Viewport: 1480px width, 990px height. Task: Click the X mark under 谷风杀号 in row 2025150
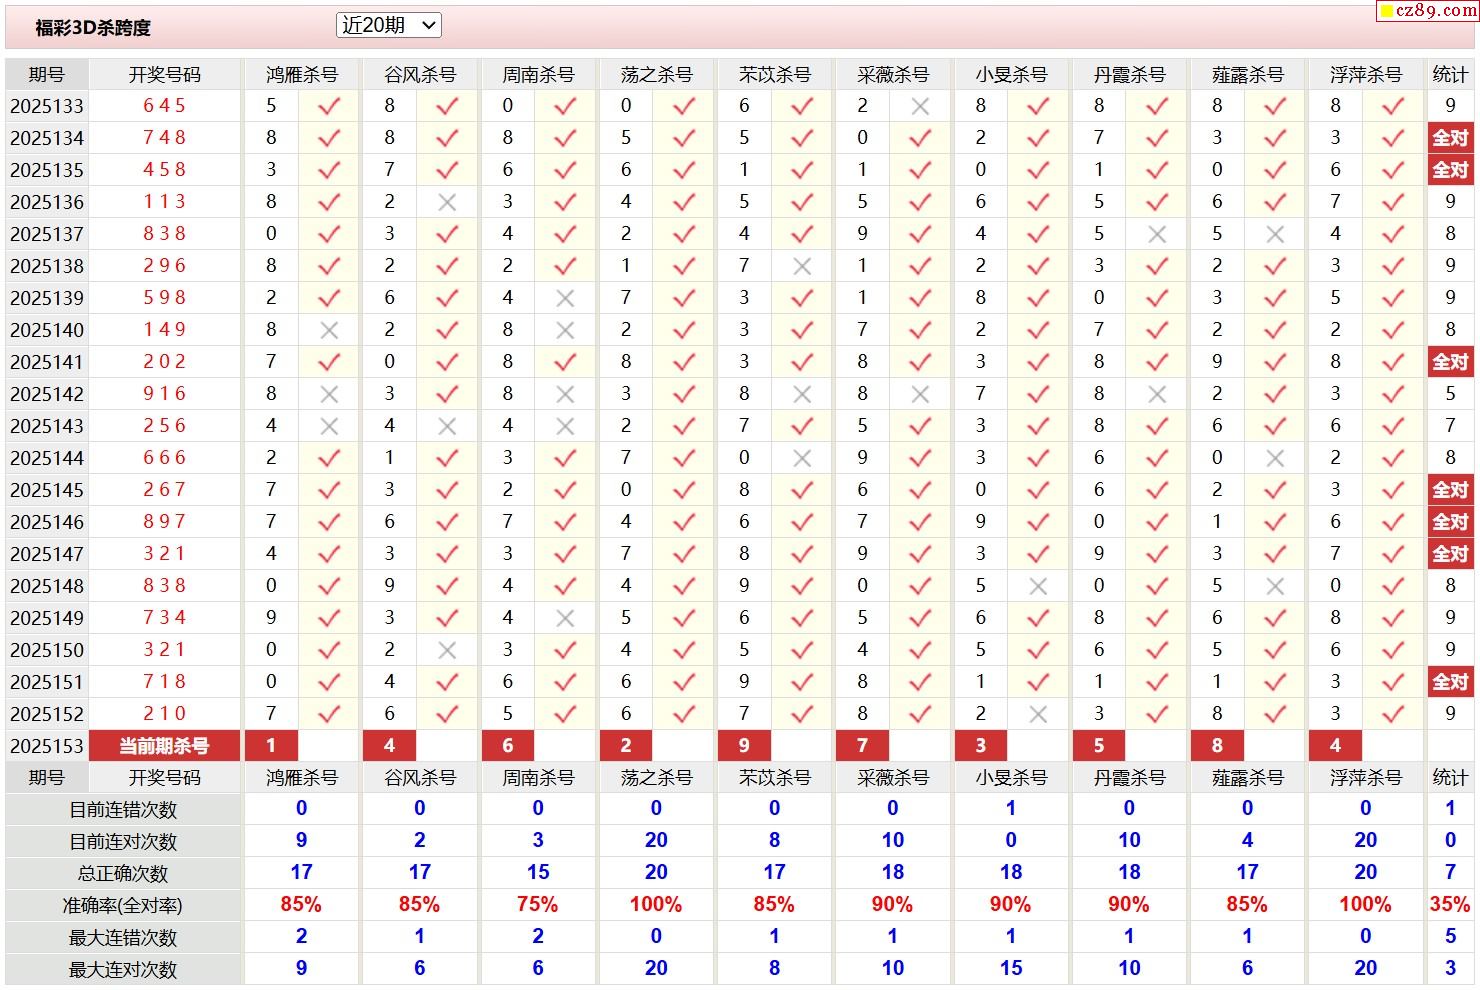447,650
